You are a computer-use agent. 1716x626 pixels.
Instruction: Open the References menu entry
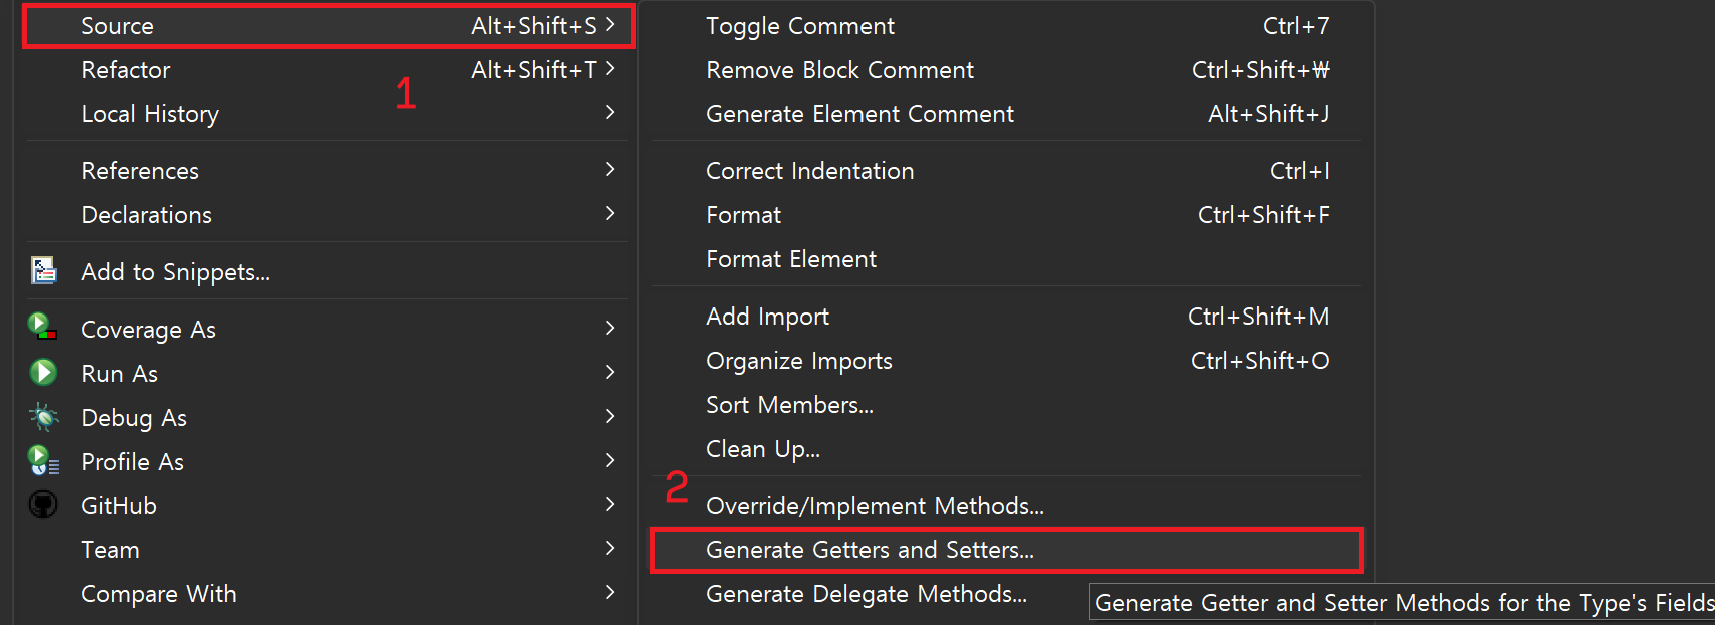[x=328, y=171]
